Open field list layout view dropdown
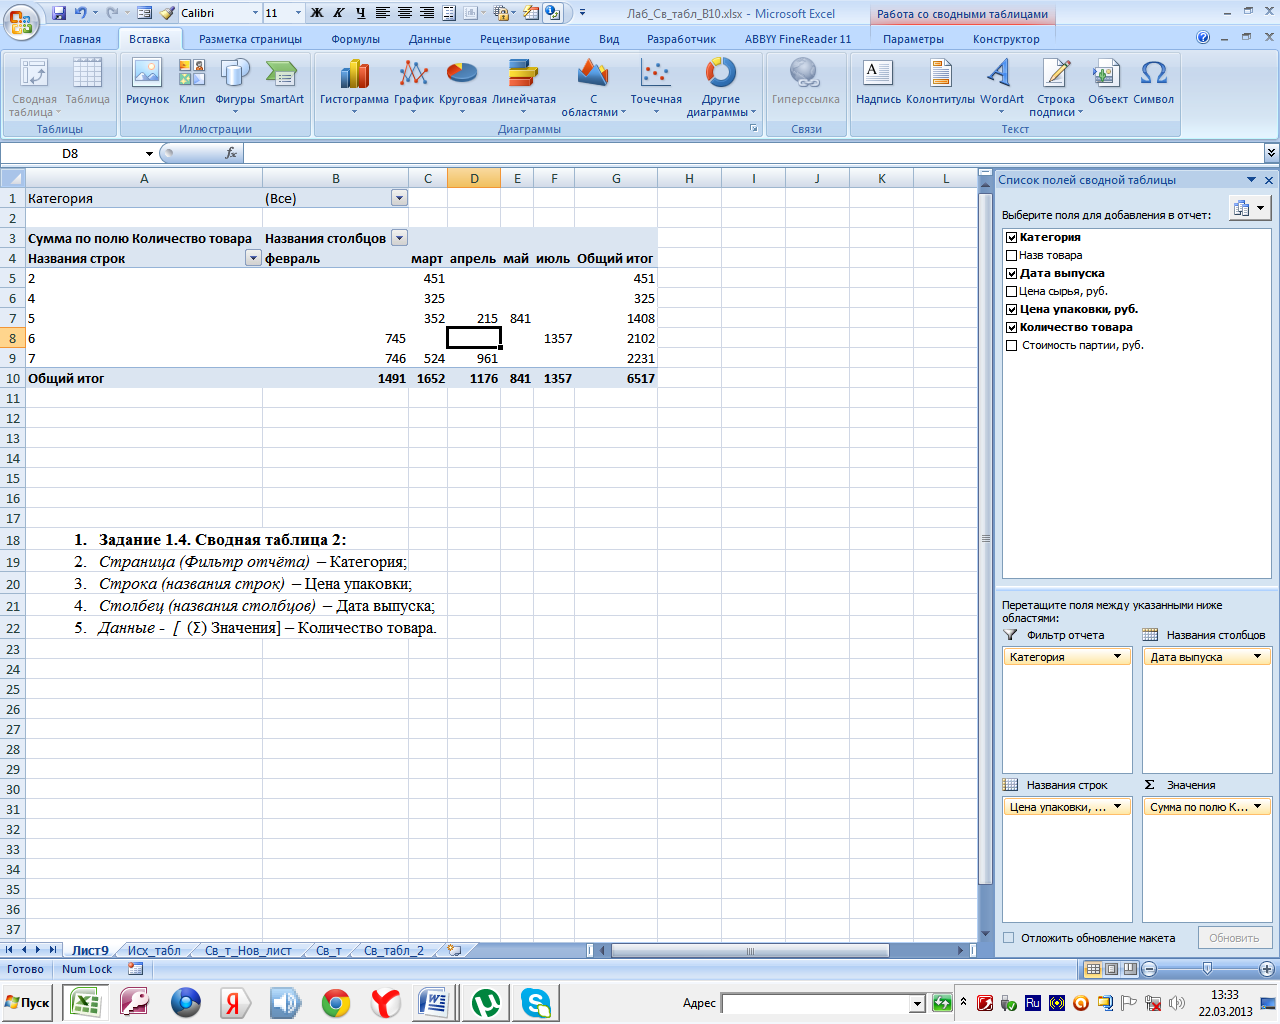Image resolution: width=1280 pixels, height=1024 pixels. (x=1249, y=208)
